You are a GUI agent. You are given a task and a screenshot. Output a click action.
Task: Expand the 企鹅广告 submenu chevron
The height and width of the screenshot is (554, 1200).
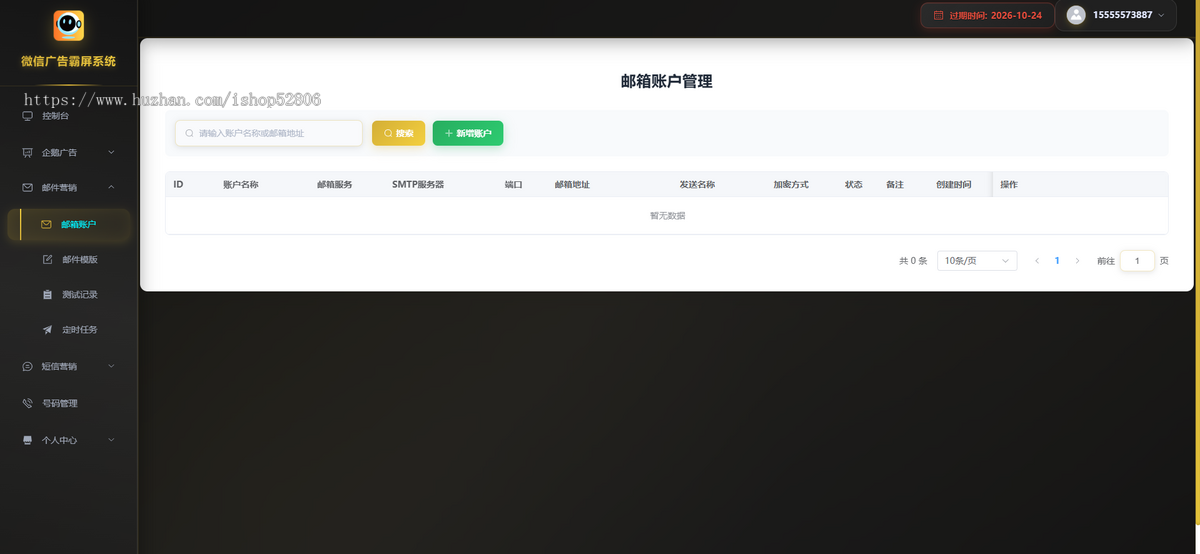pos(111,152)
